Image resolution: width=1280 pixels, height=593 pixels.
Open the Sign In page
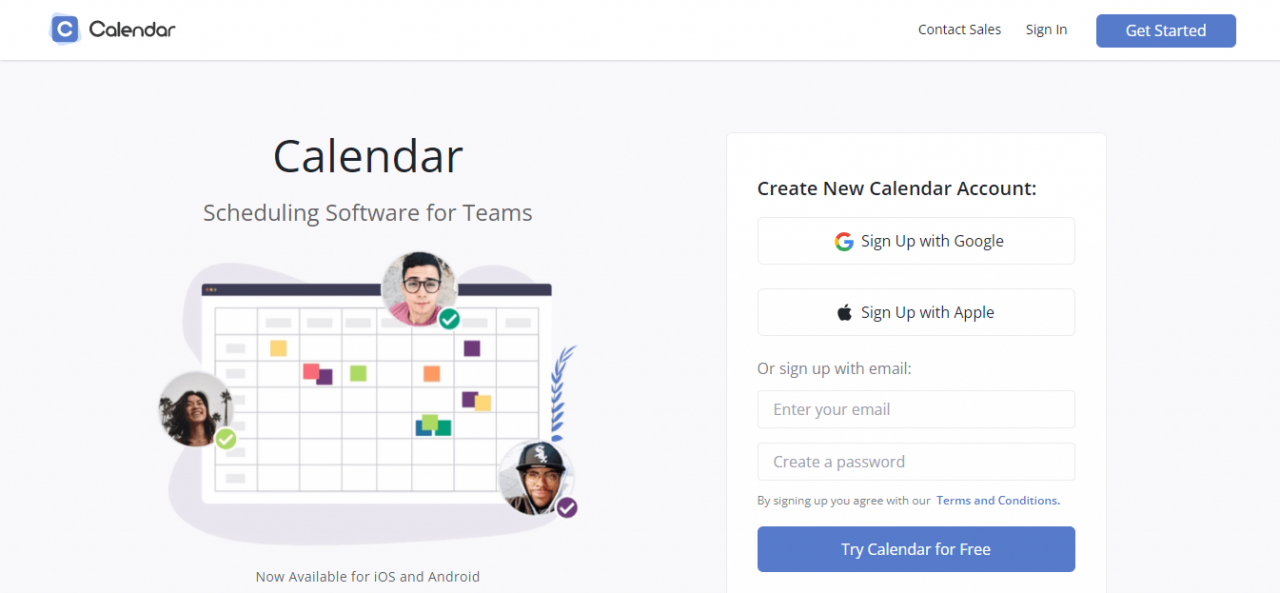click(x=1046, y=29)
